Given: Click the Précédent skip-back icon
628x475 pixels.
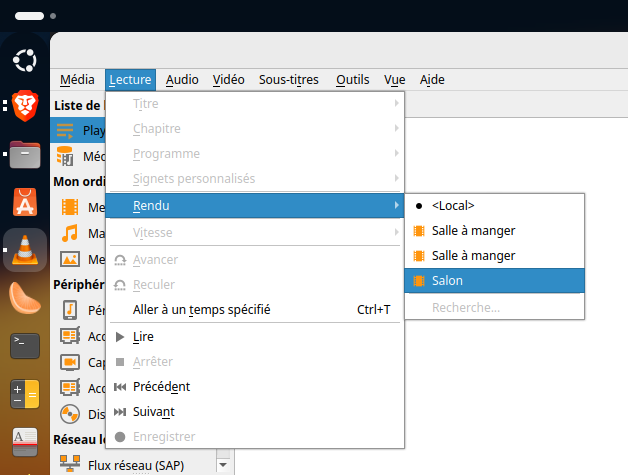Looking at the screenshot, I should (120, 387).
